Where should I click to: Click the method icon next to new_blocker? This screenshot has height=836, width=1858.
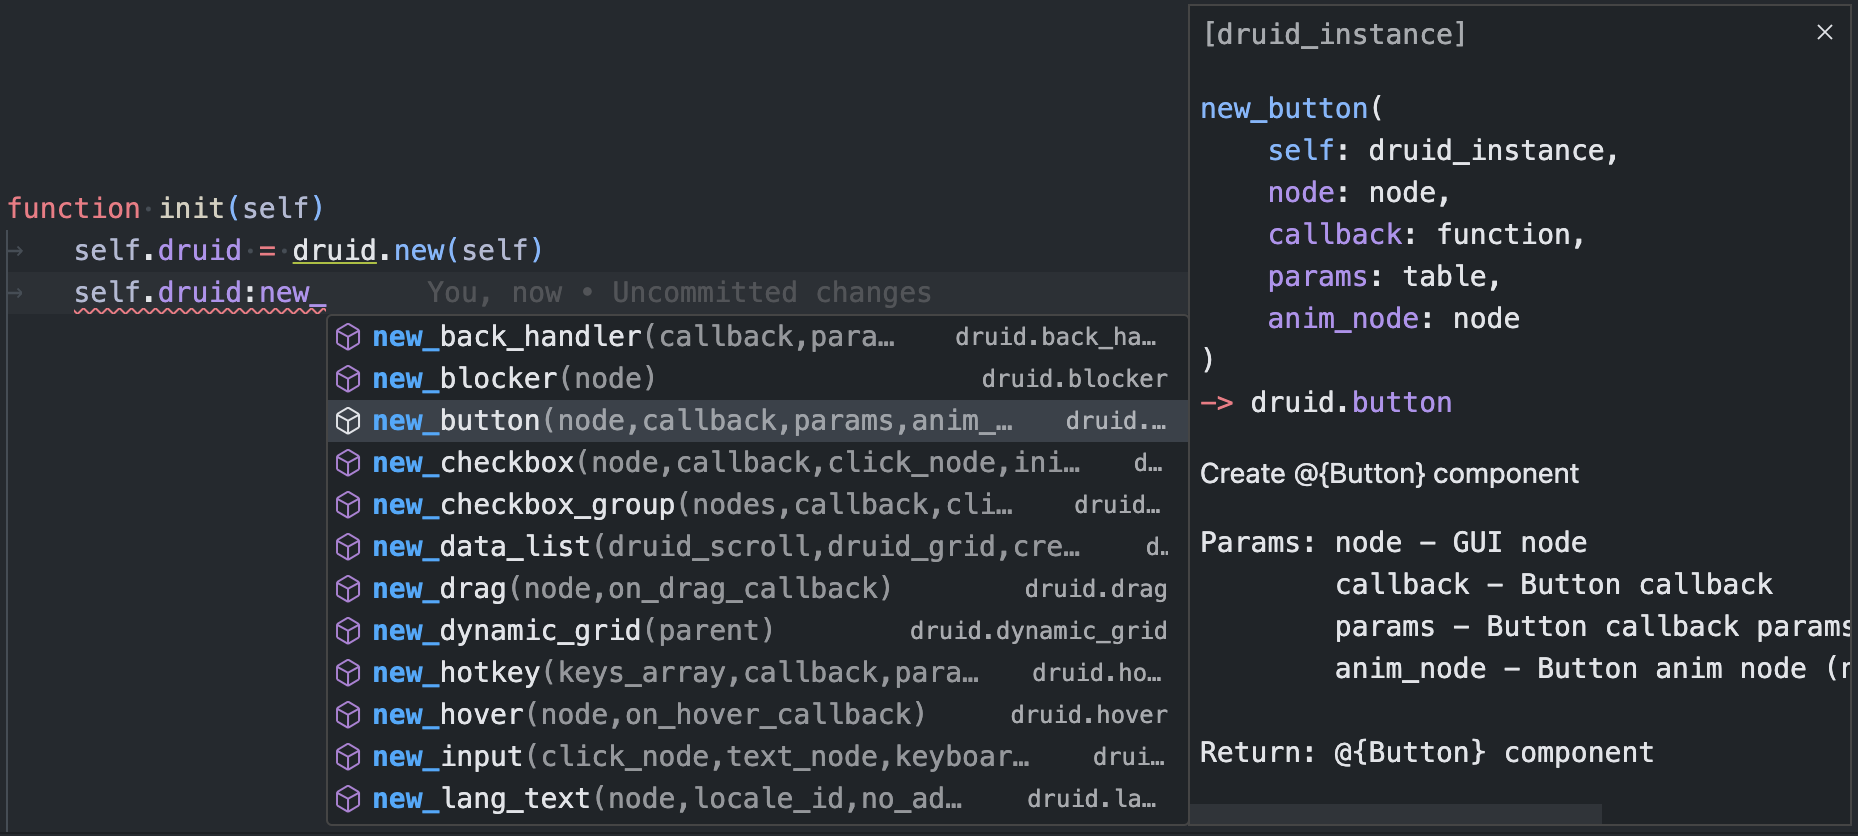348,379
